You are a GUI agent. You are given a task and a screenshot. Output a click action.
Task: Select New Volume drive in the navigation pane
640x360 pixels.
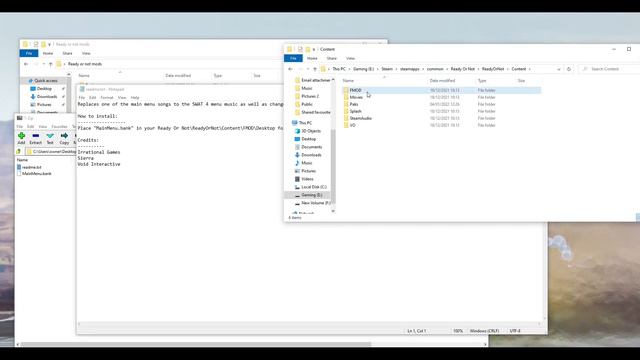click(312, 203)
